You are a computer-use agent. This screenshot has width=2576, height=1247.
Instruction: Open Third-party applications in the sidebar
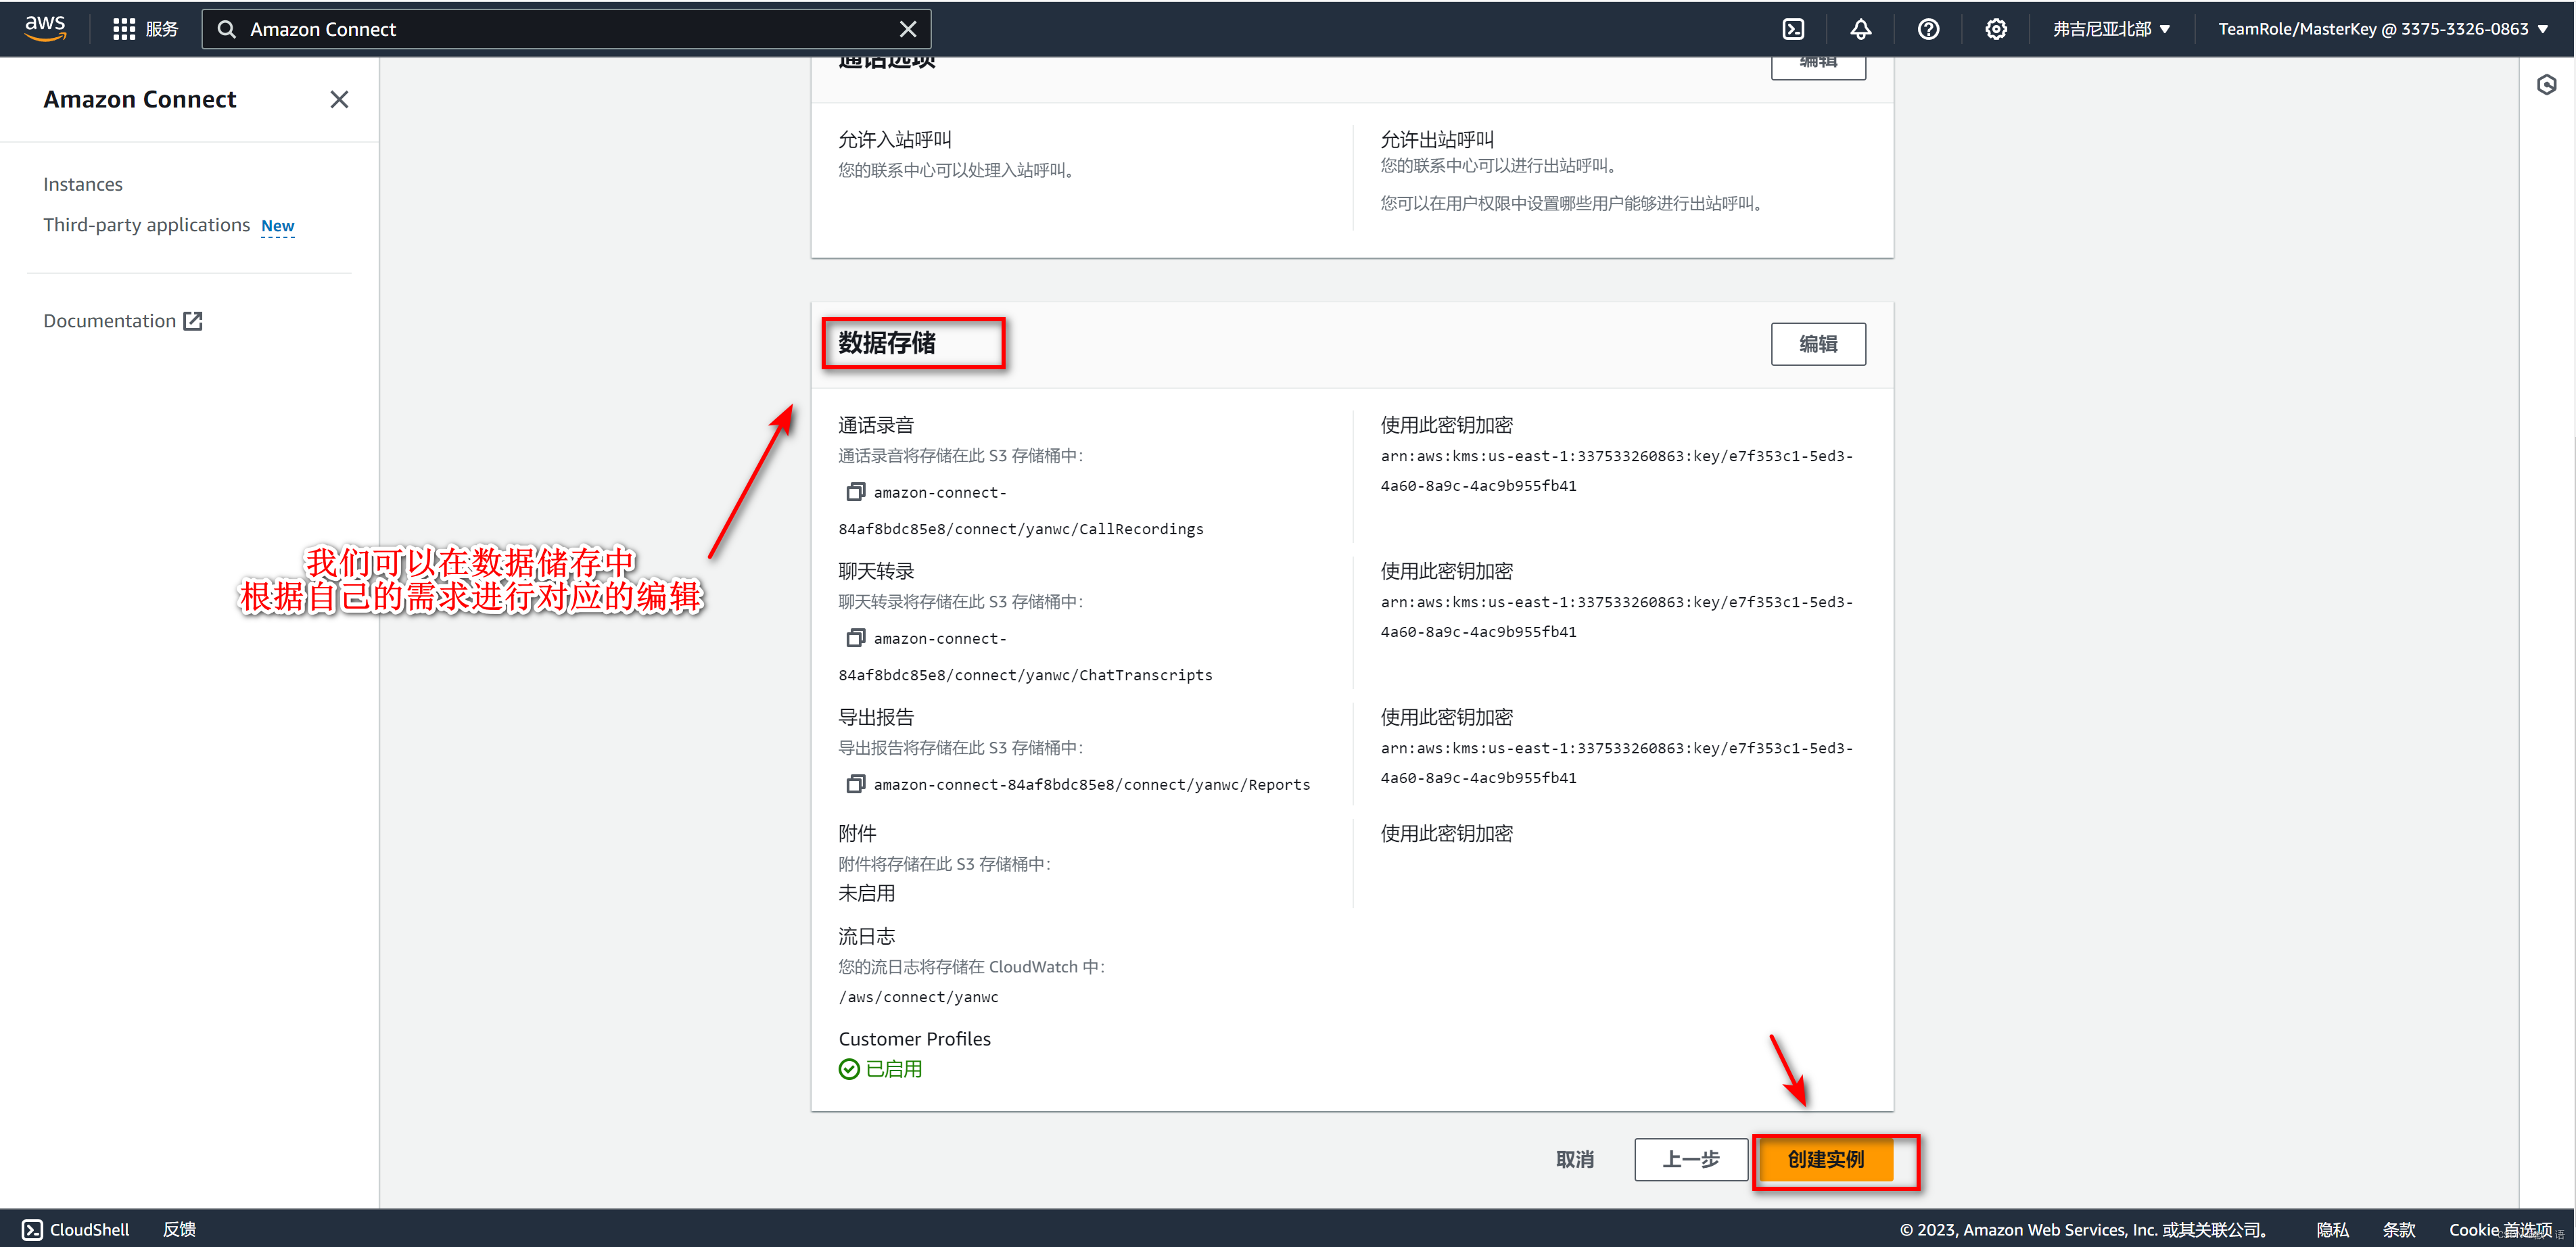(146, 225)
